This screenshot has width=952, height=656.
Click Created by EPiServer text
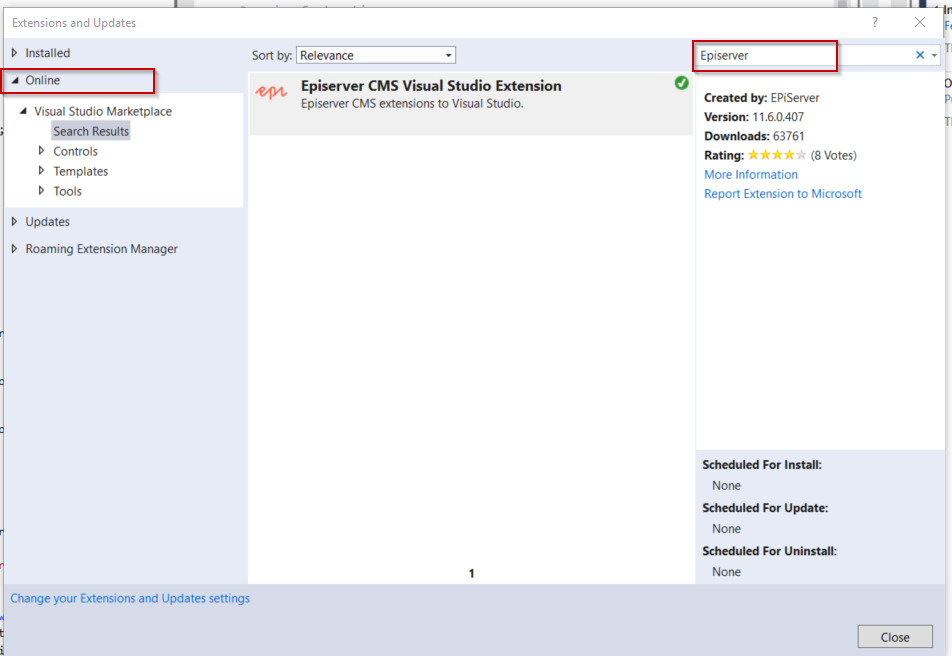(x=761, y=98)
